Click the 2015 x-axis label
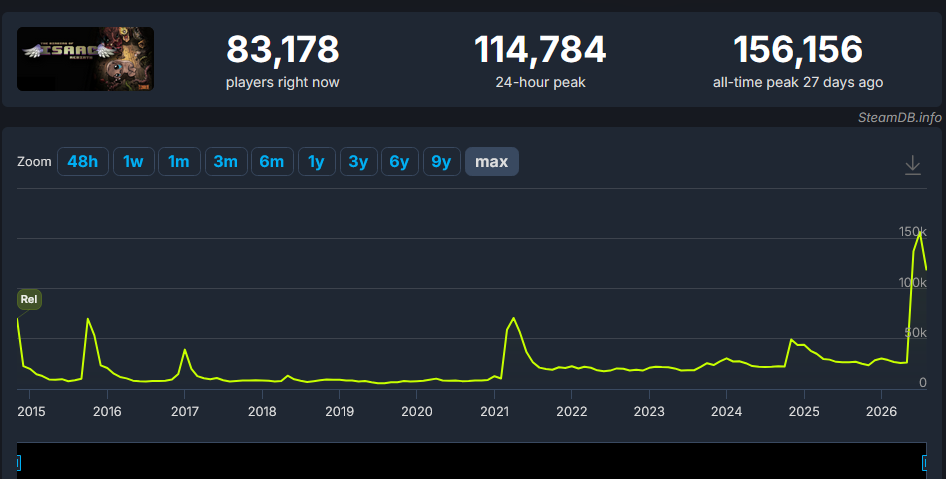 pyautogui.click(x=31, y=411)
